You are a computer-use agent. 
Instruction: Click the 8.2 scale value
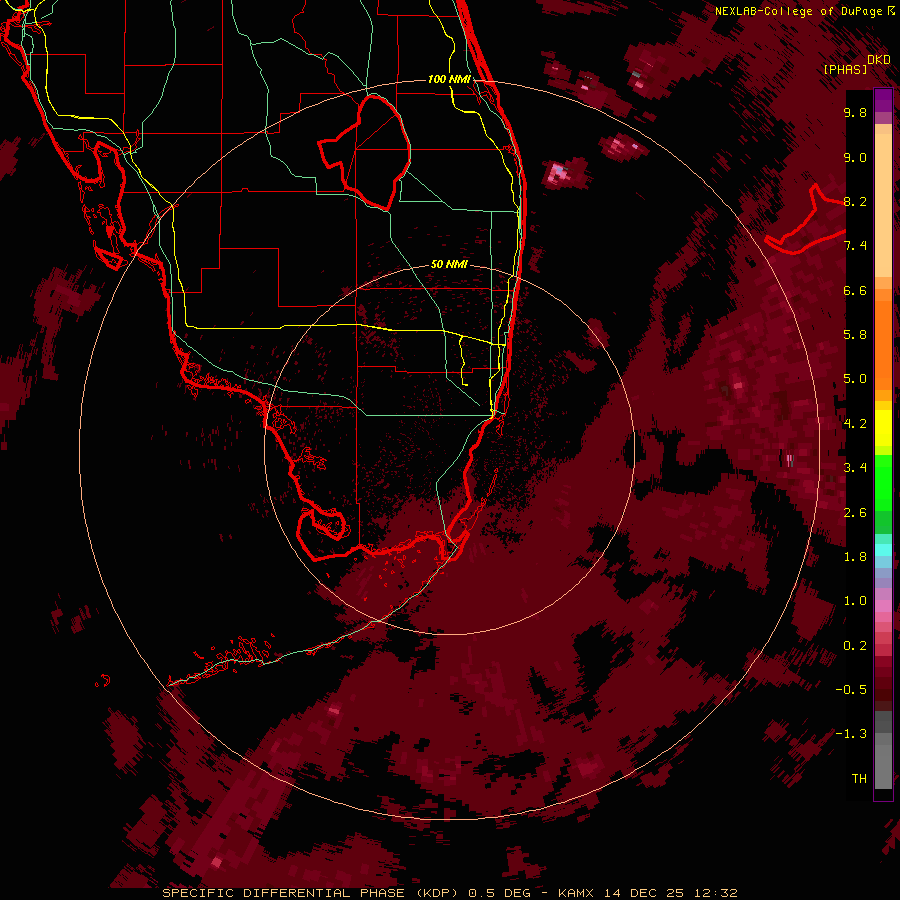[855, 201]
